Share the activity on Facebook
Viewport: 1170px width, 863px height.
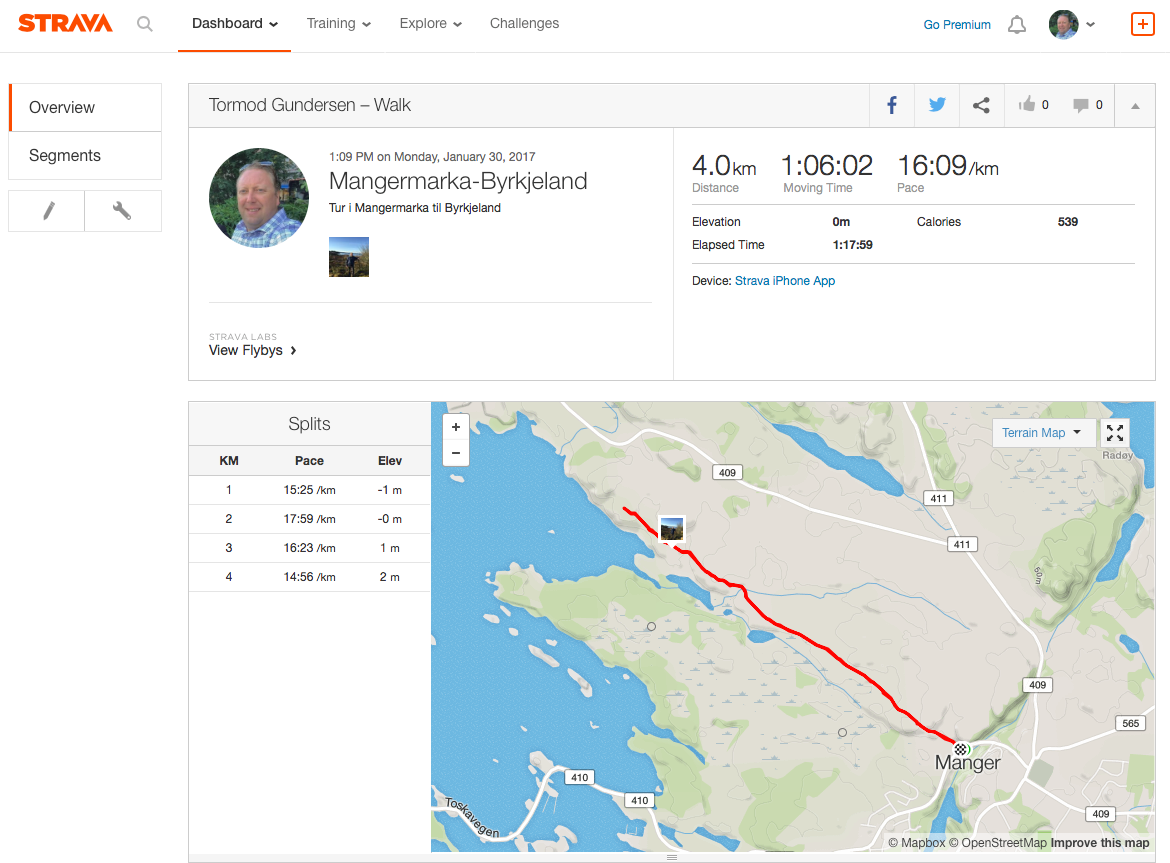892,105
